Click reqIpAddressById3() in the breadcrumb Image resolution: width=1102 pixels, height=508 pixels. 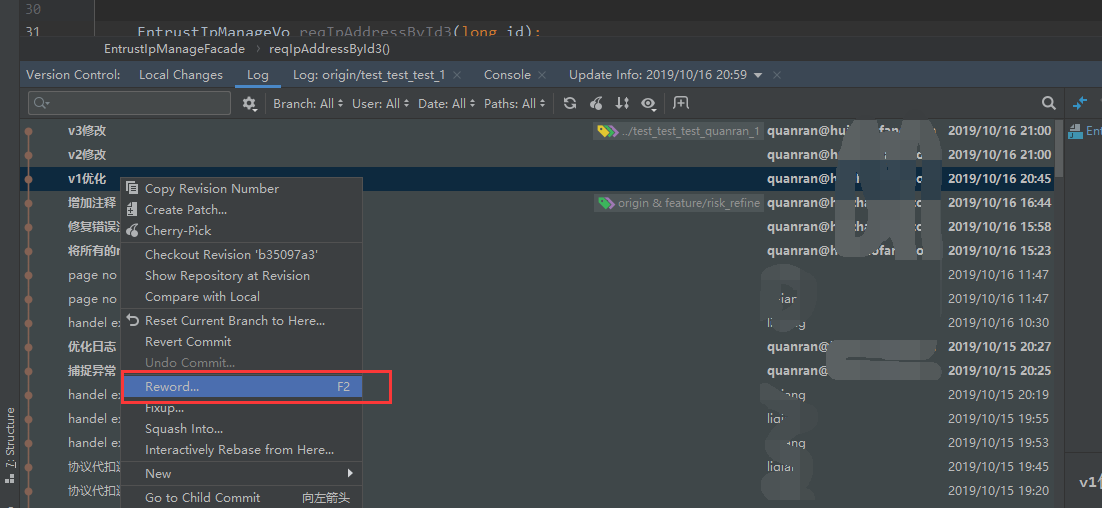coord(329,48)
